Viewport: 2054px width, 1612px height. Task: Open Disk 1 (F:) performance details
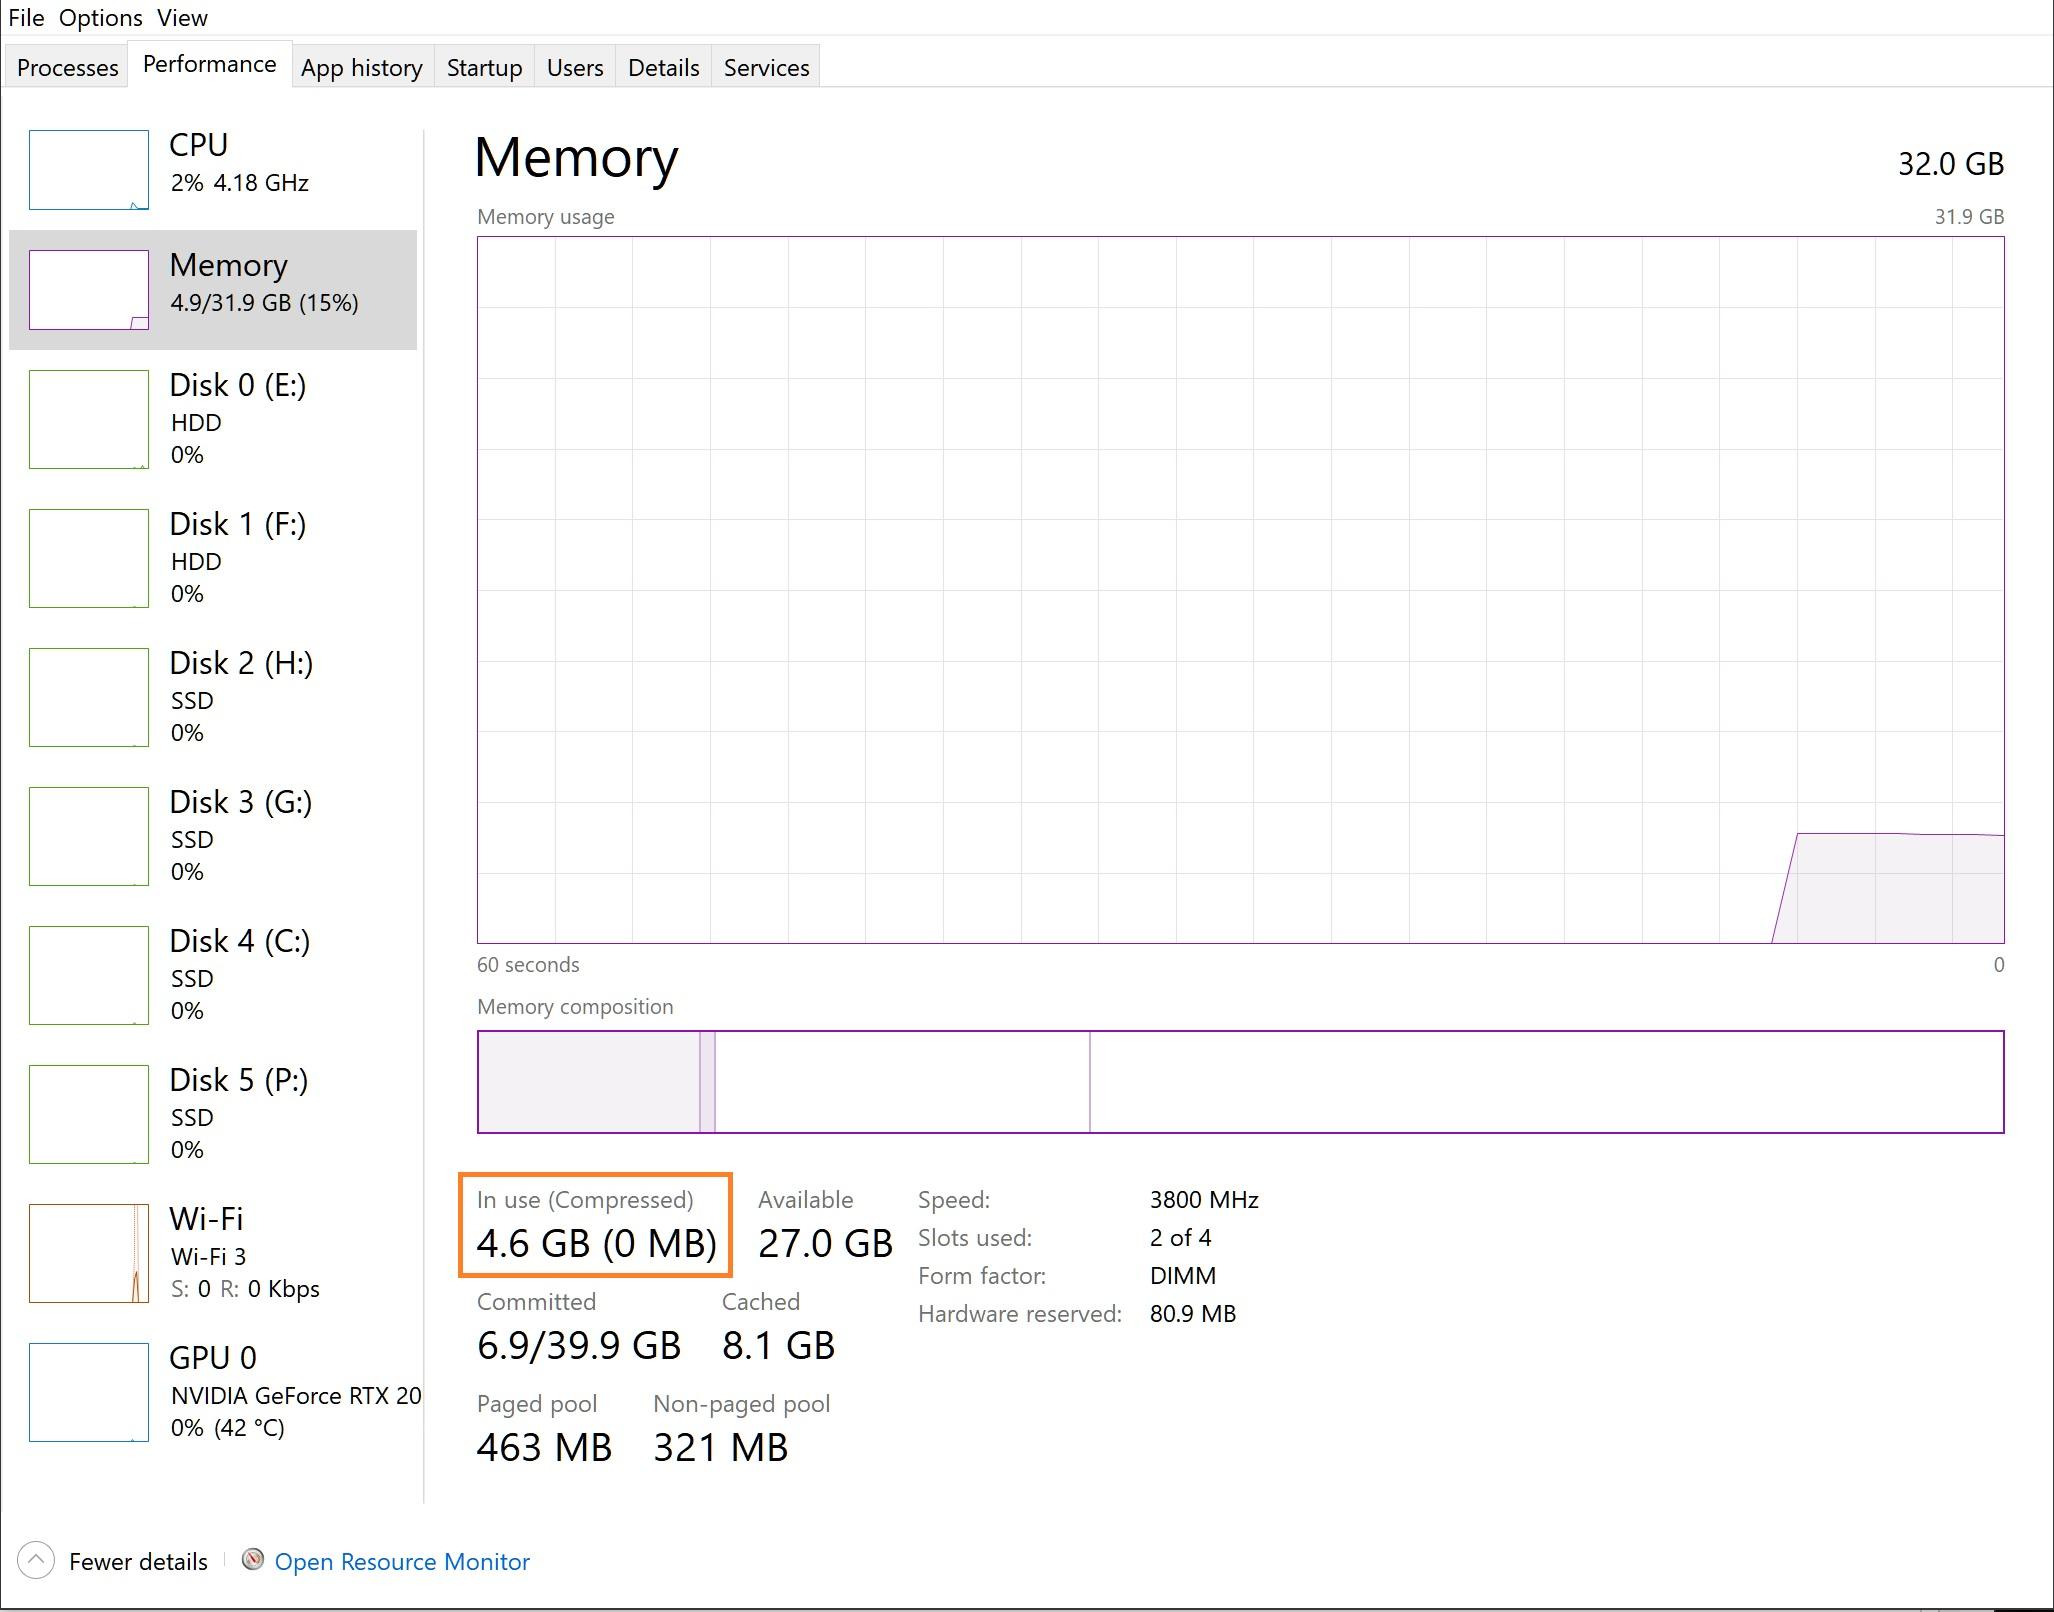tap(210, 558)
